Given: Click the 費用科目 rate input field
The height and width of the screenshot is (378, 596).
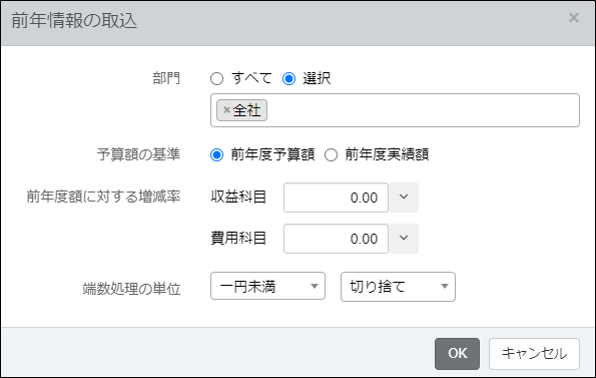Looking at the screenshot, I should (x=336, y=238).
